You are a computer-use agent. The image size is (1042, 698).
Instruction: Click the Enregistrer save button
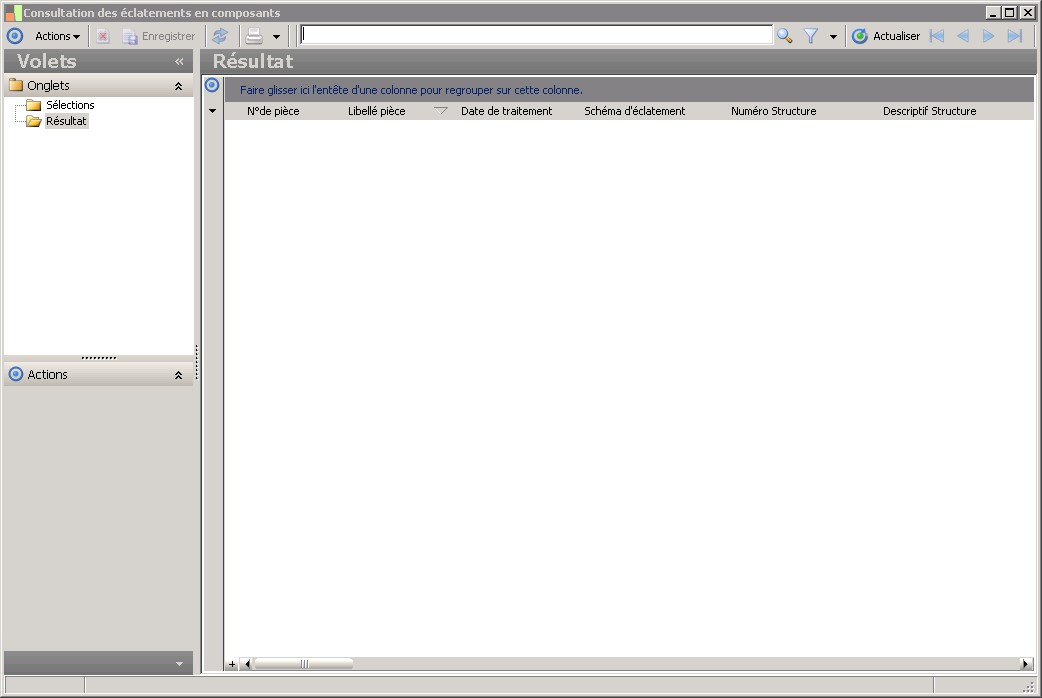(159, 36)
